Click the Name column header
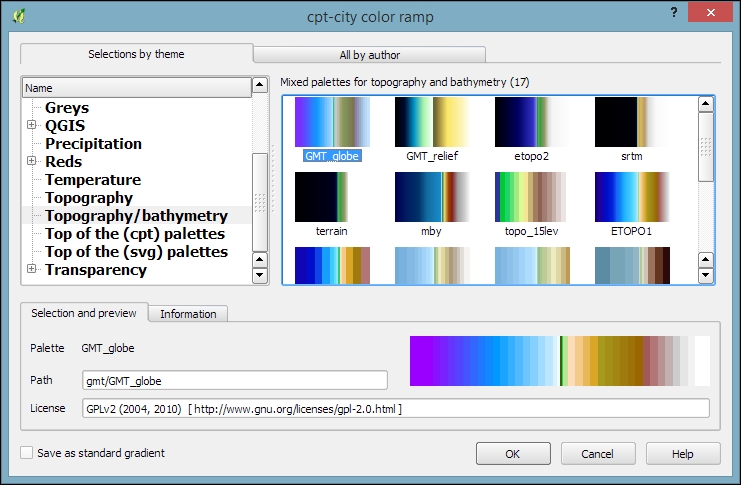The width and height of the screenshot is (741, 485). pyautogui.click(x=137, y=88)
